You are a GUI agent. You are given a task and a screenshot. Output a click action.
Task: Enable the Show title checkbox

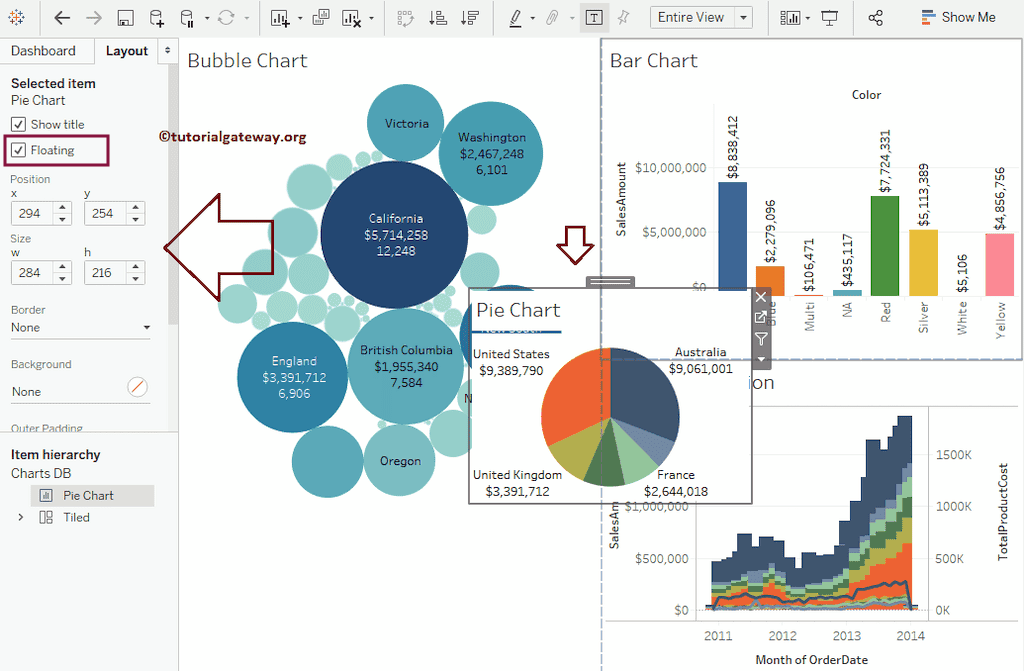[19, 124]
